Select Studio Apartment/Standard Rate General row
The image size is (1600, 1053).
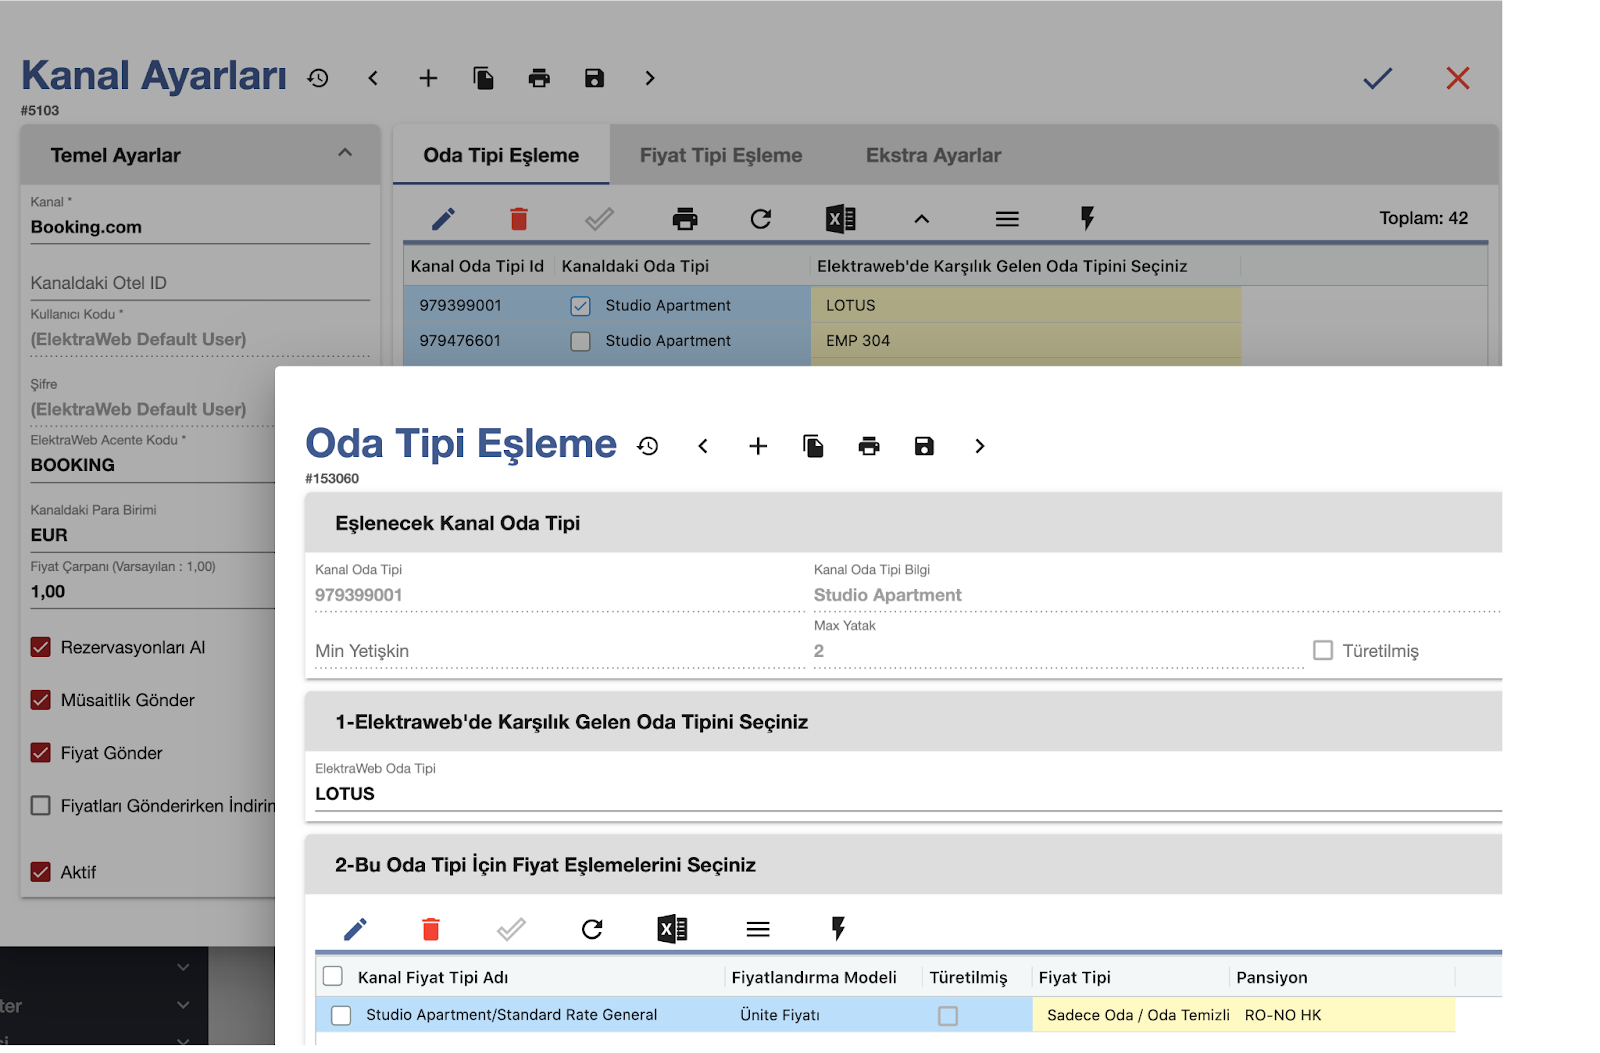click(x=341, y=1016)
